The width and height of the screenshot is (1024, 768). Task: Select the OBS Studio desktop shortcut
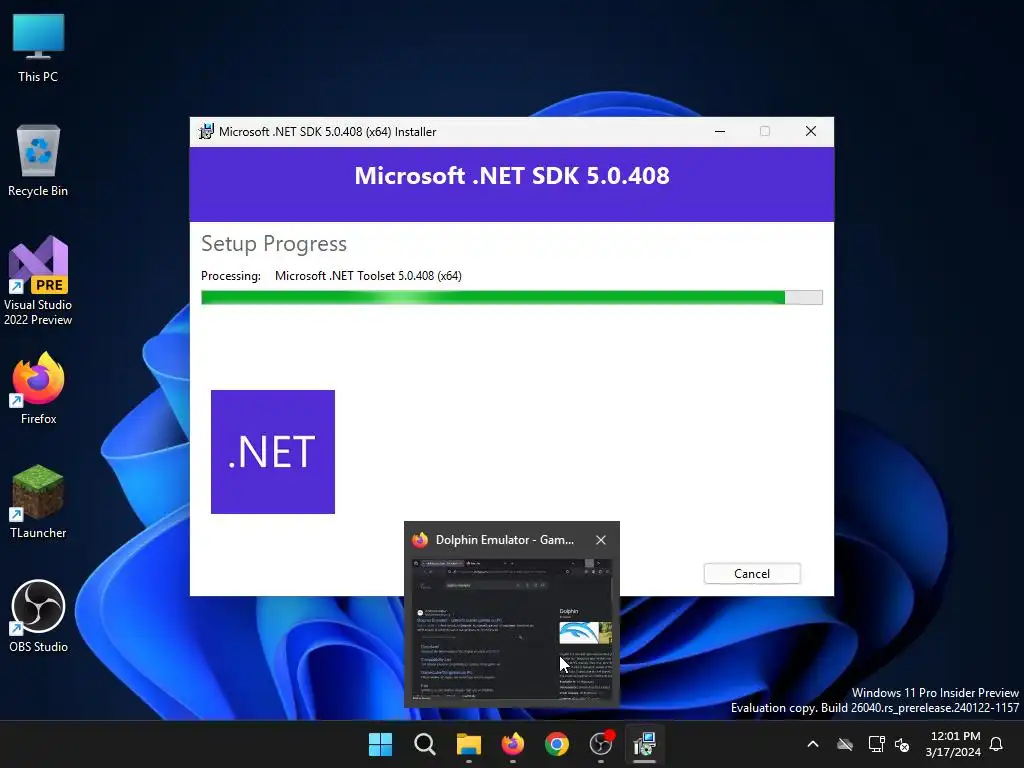pos(38,616)
